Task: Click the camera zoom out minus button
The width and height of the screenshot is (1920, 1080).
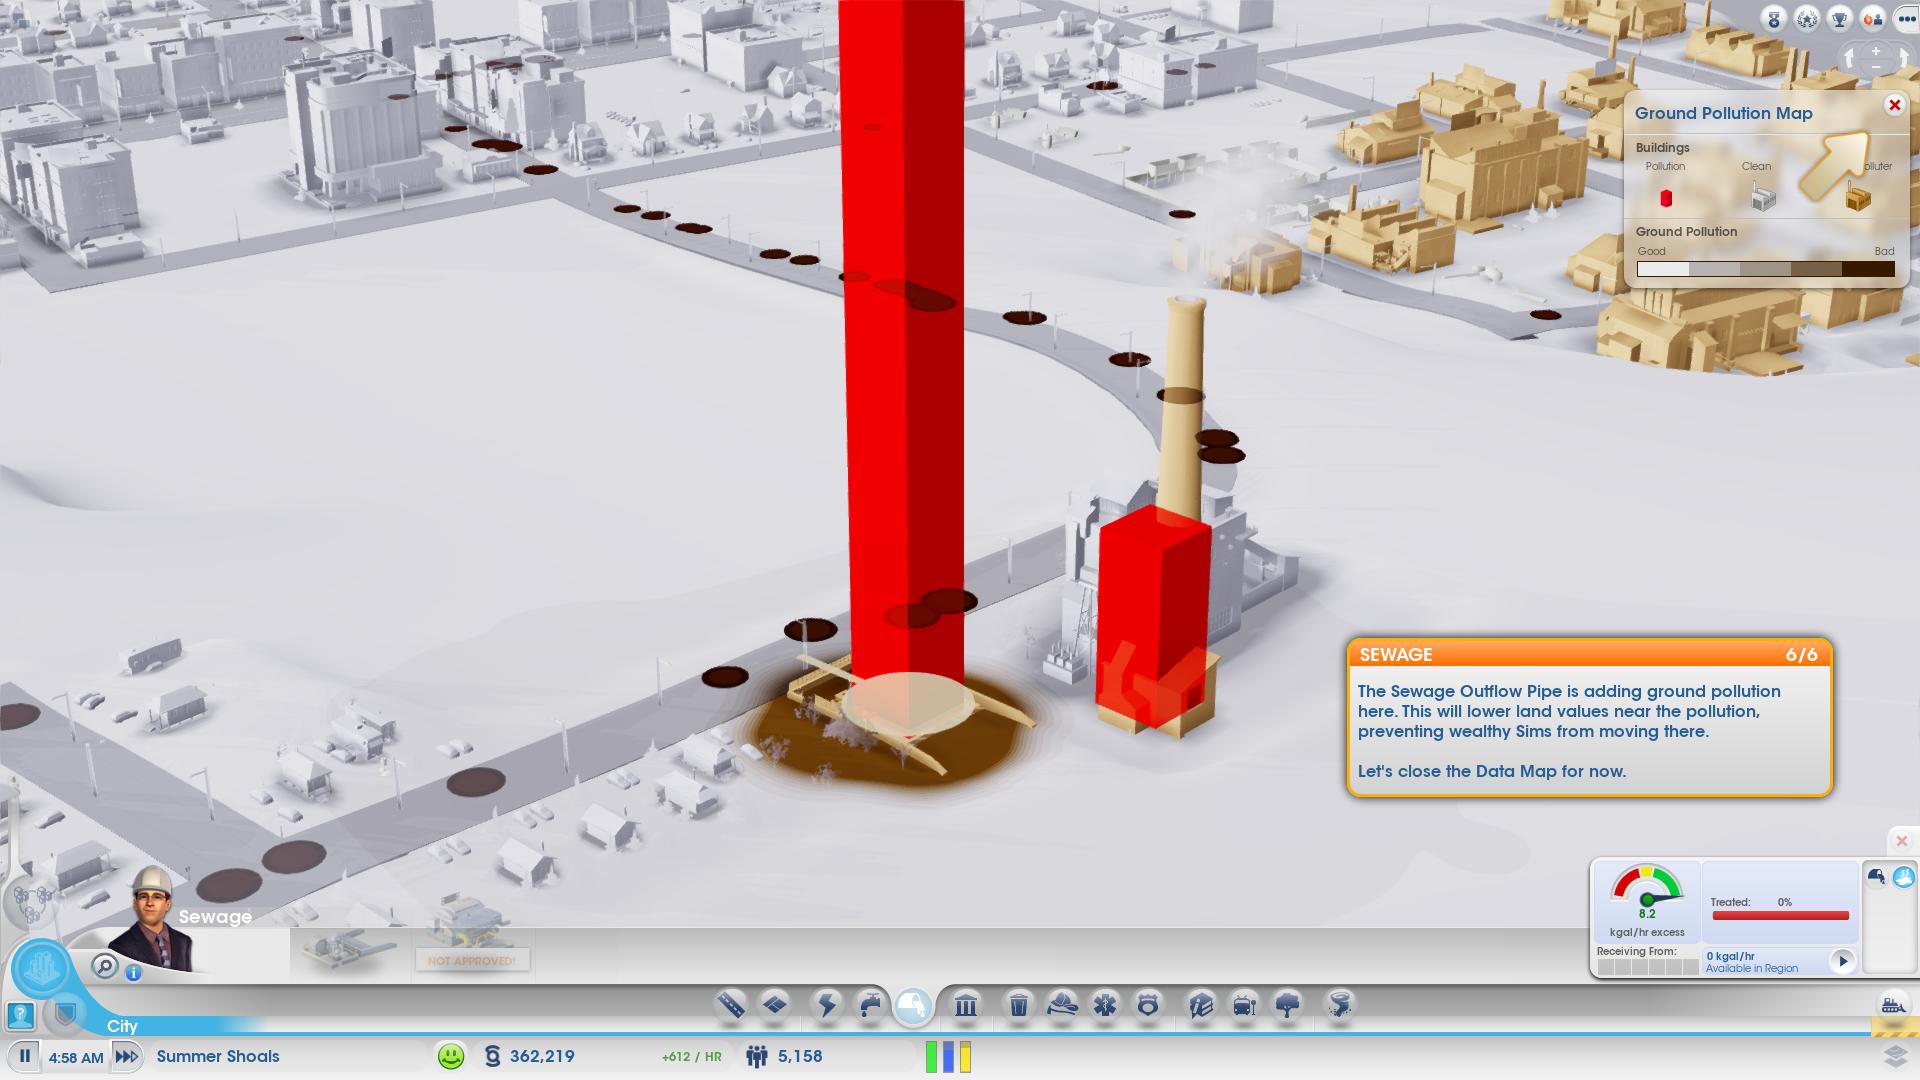Action: point(1876,66)
